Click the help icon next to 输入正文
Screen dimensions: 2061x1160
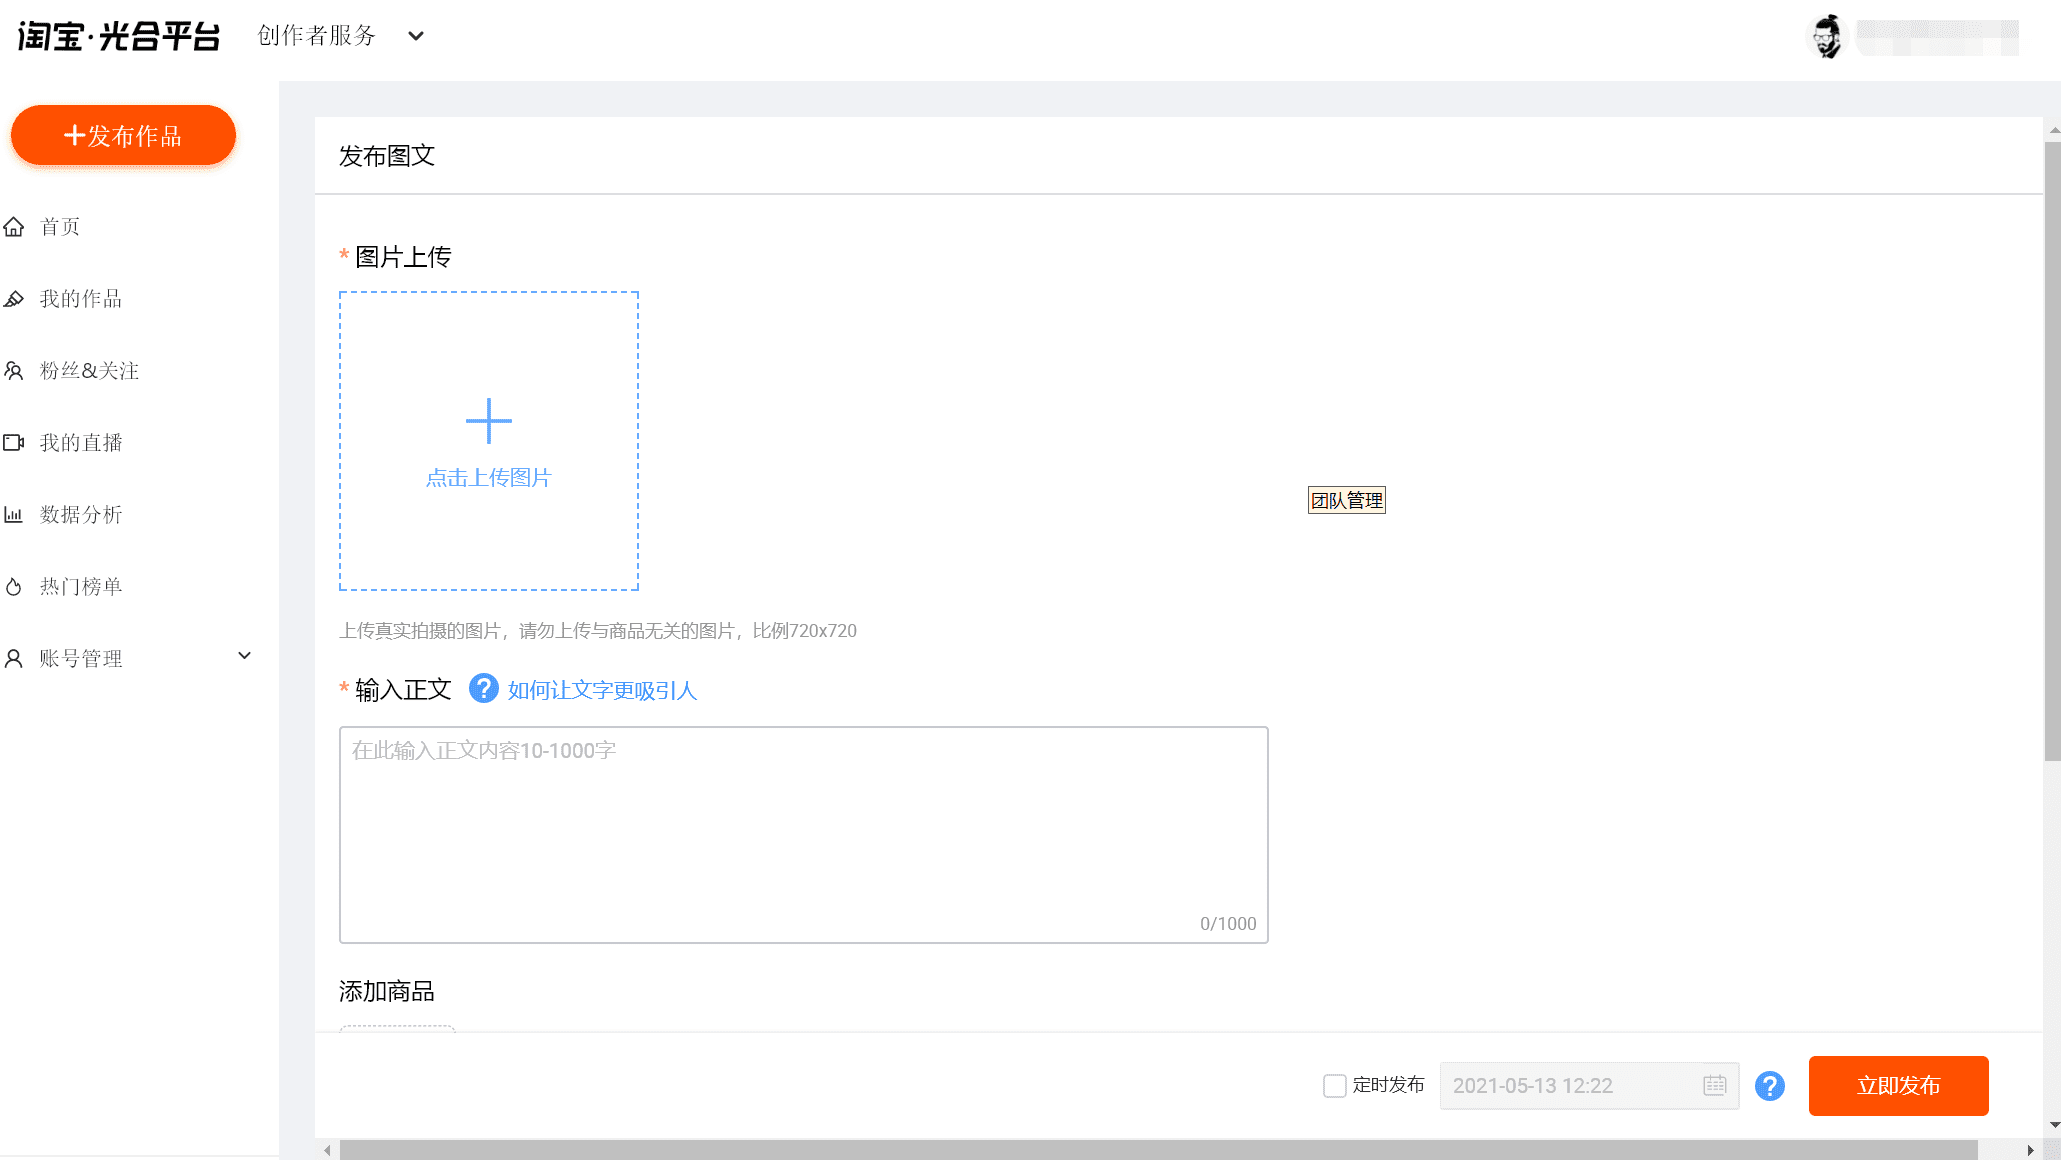(484, 689)
